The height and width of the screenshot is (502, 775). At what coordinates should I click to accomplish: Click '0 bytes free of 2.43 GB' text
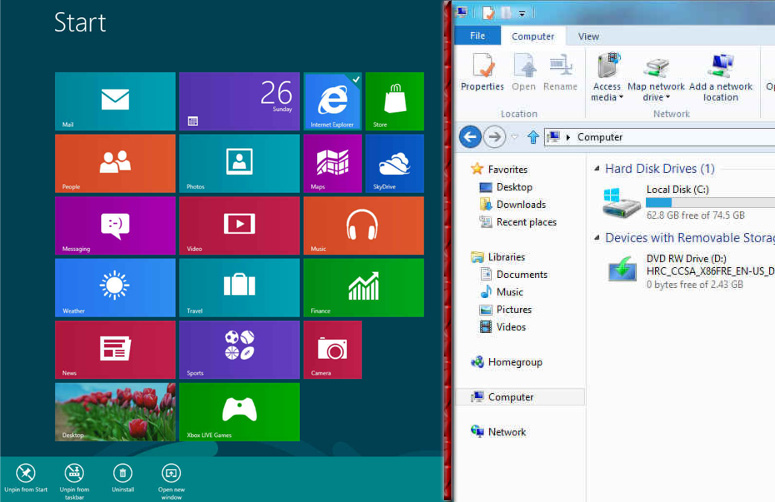(x=694, y=284)
